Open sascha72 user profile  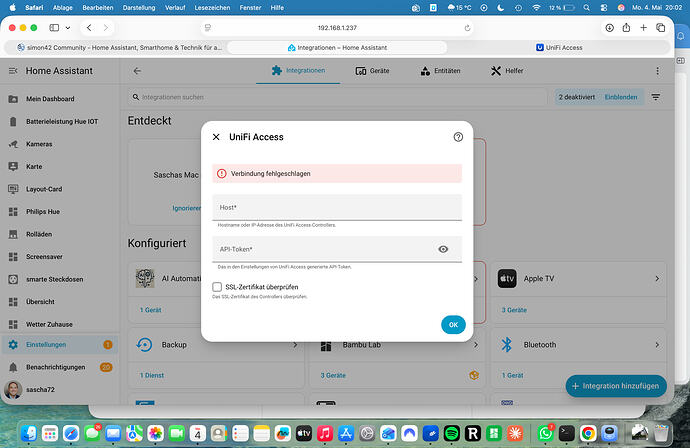click(x=59, y=389)
